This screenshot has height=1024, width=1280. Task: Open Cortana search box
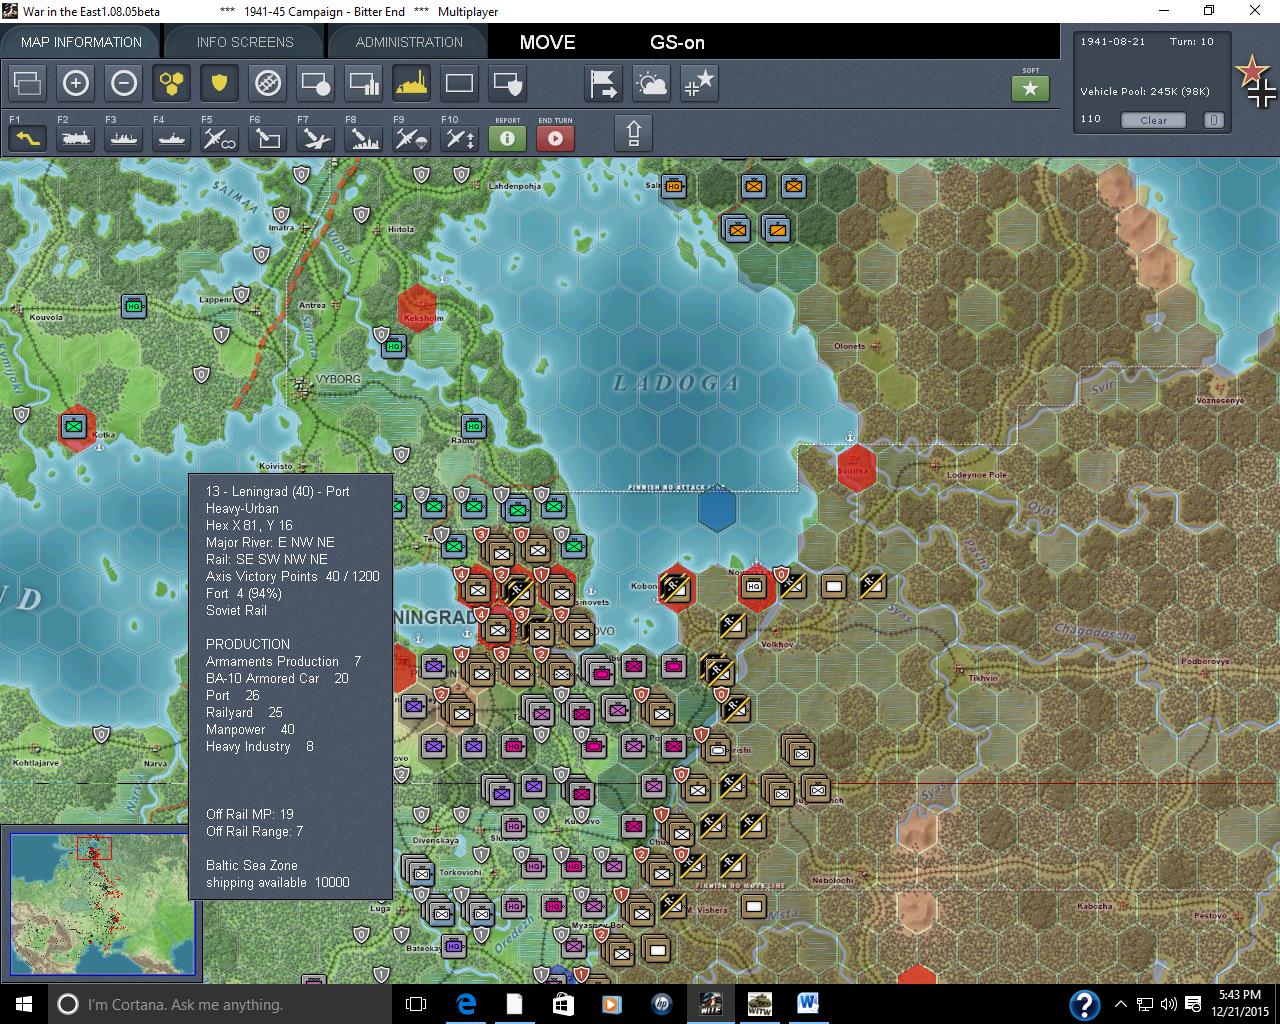(221, 1004)
